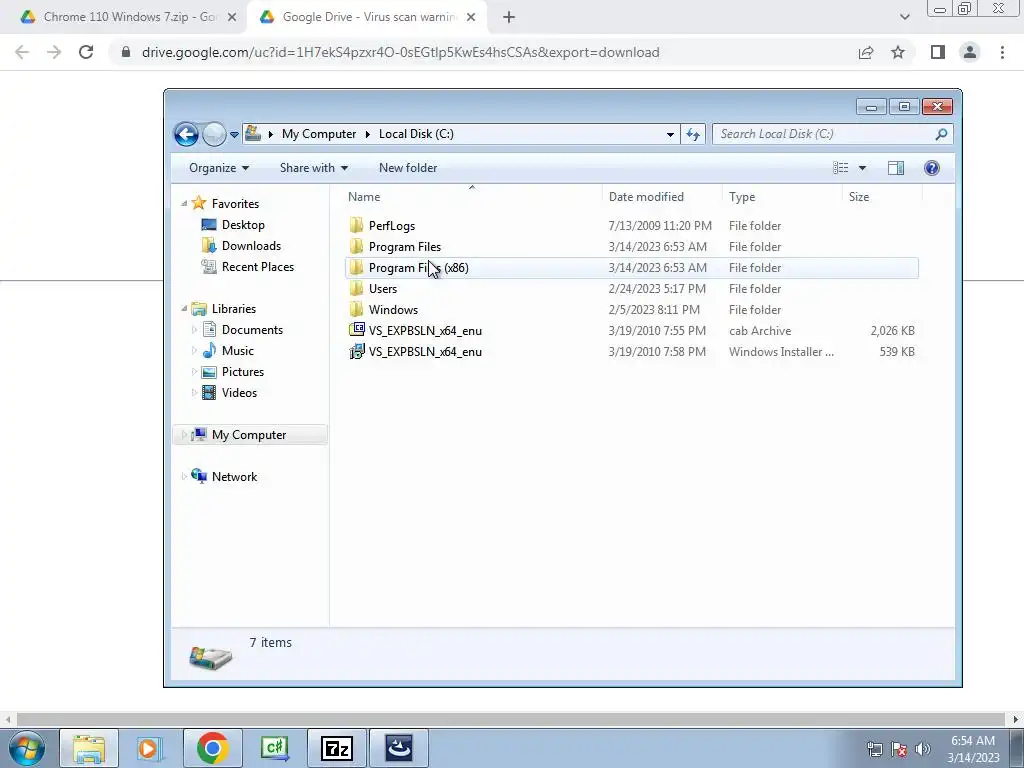Image resolution: width=1024 pixels, height=768 pixels.
Task: Expand the Videos library node
Action: click(x=194, y=392)
